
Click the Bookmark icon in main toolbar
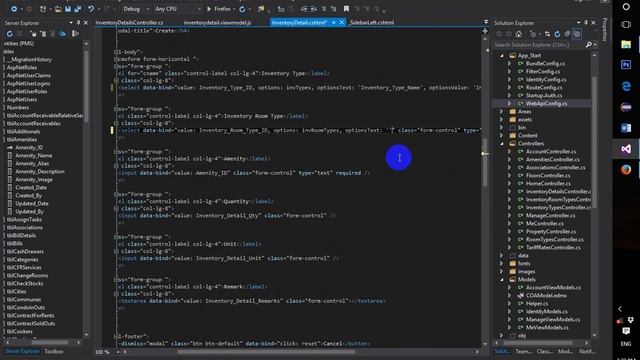[346, 9]
